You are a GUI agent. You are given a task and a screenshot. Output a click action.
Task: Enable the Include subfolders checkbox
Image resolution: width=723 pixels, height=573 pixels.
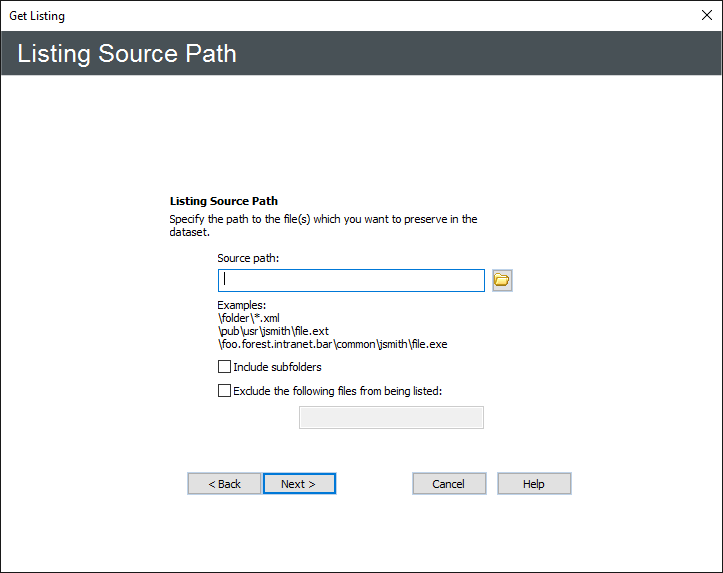tap(224, 367)
